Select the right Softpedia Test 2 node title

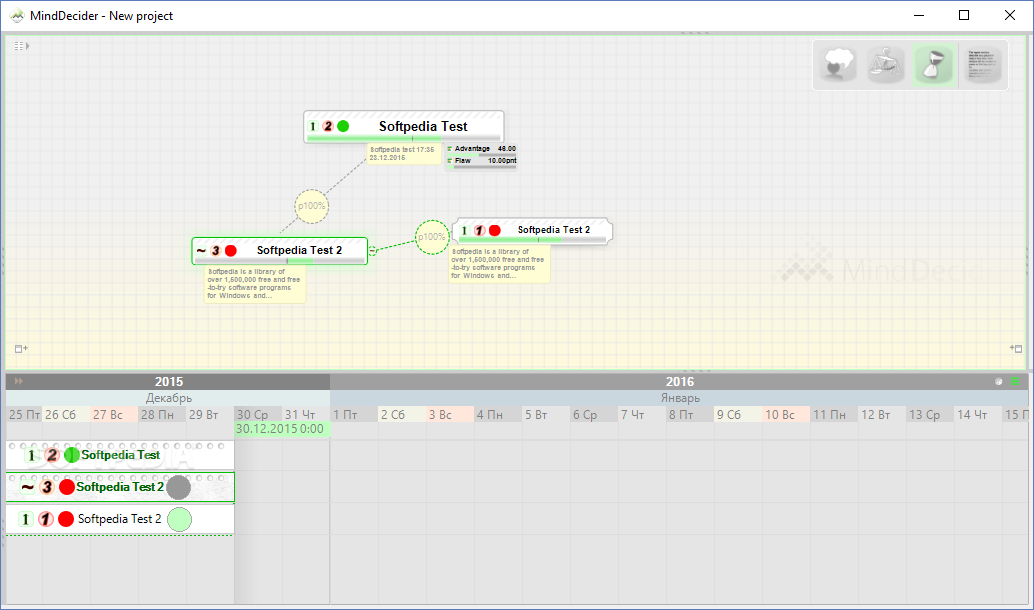click(554, 229)
